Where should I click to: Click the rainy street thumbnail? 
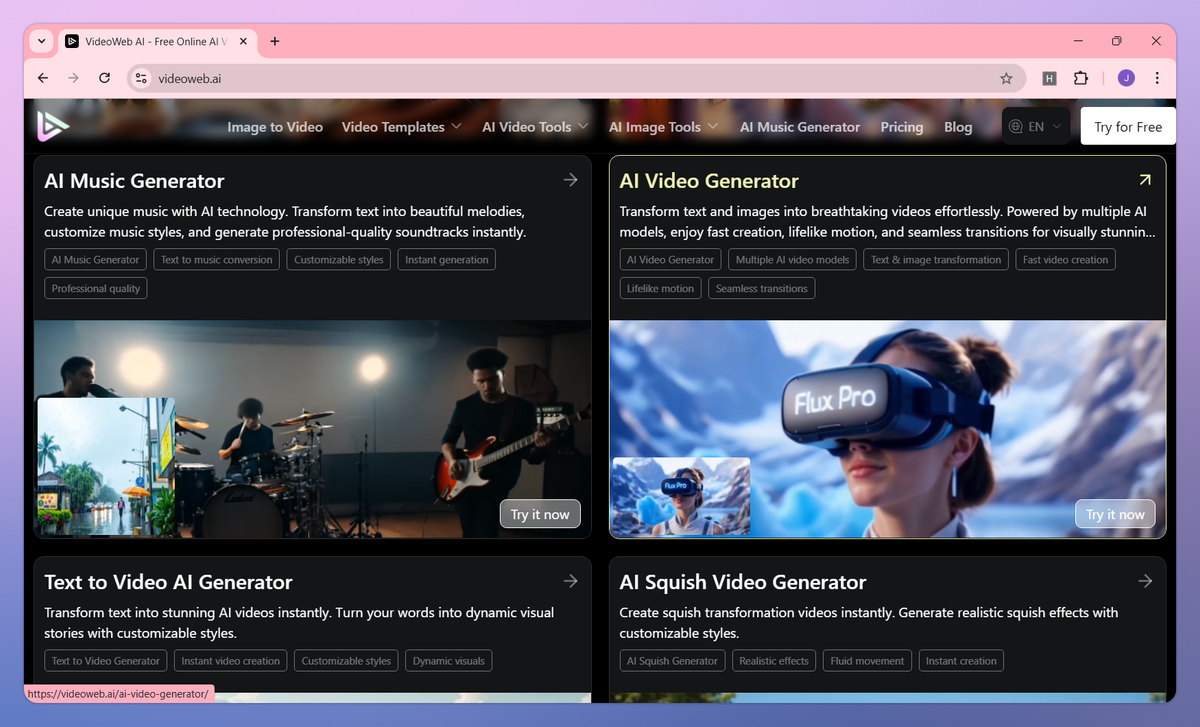(106, 467)
